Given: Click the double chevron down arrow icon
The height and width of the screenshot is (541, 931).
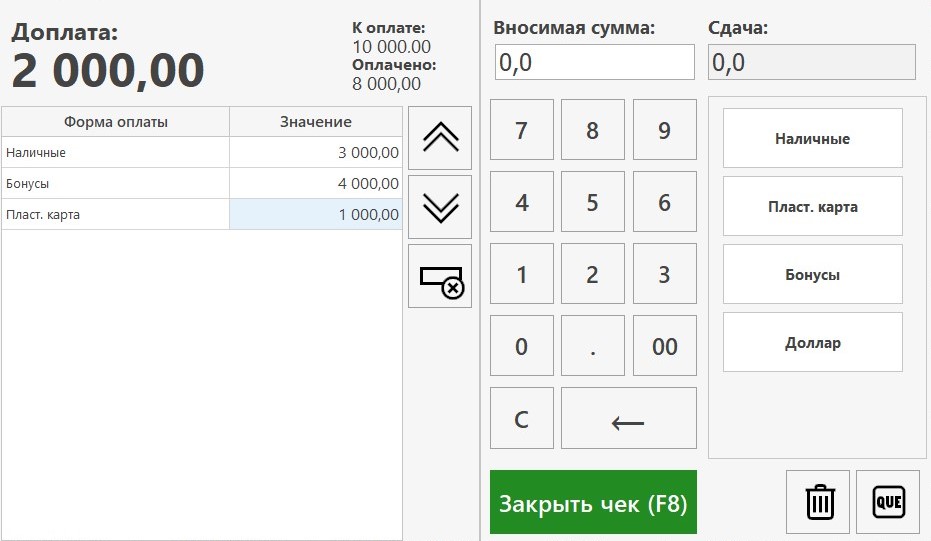Looking at the screenshot, I should click(x=440, y=207).
